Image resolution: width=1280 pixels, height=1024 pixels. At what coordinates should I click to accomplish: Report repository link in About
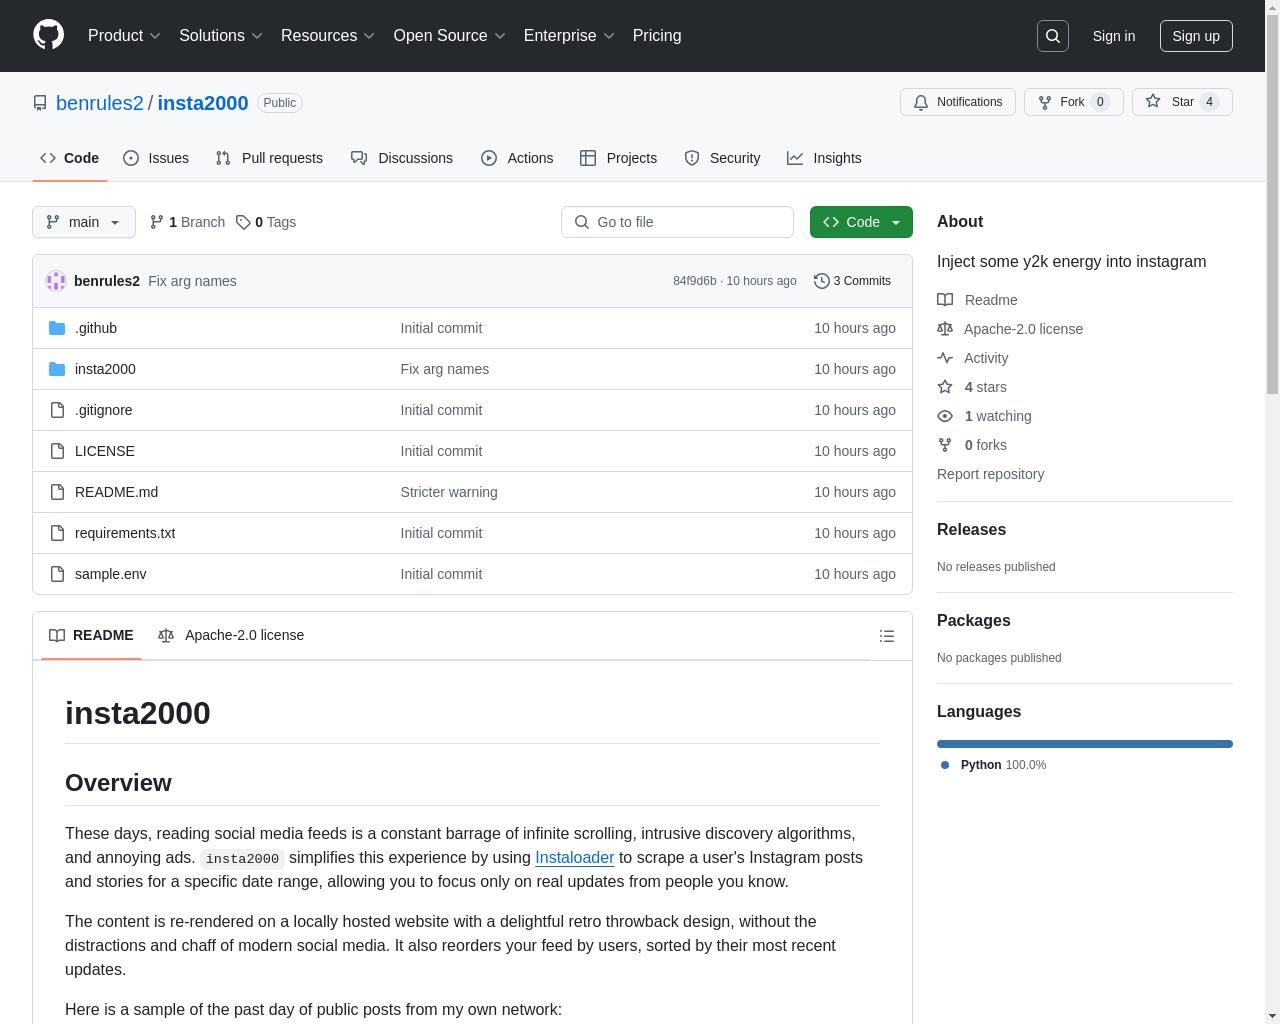990,474
